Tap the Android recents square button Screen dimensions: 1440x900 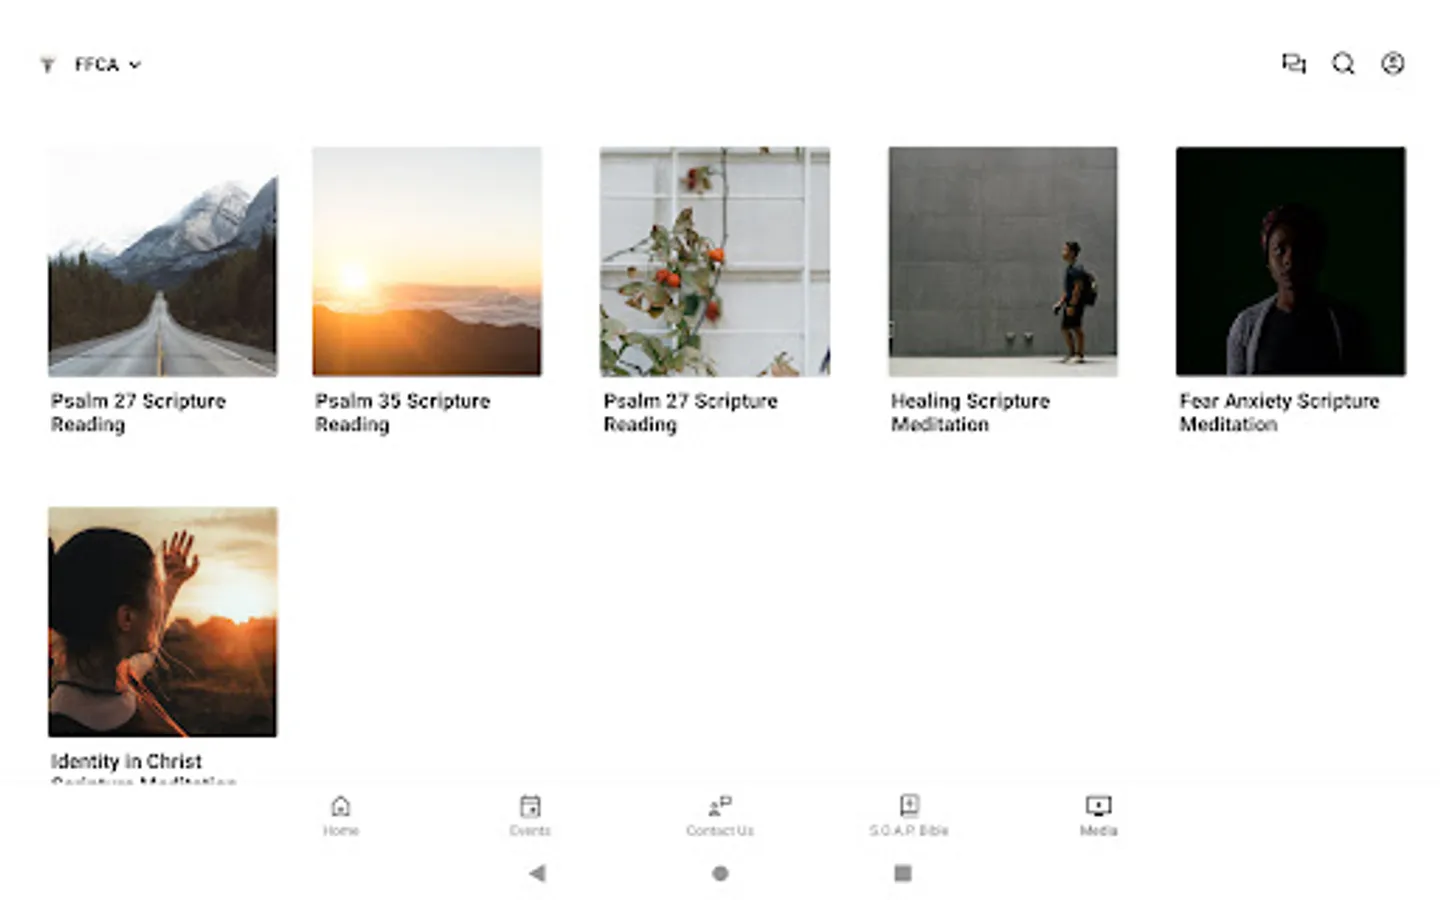[902, 873]
